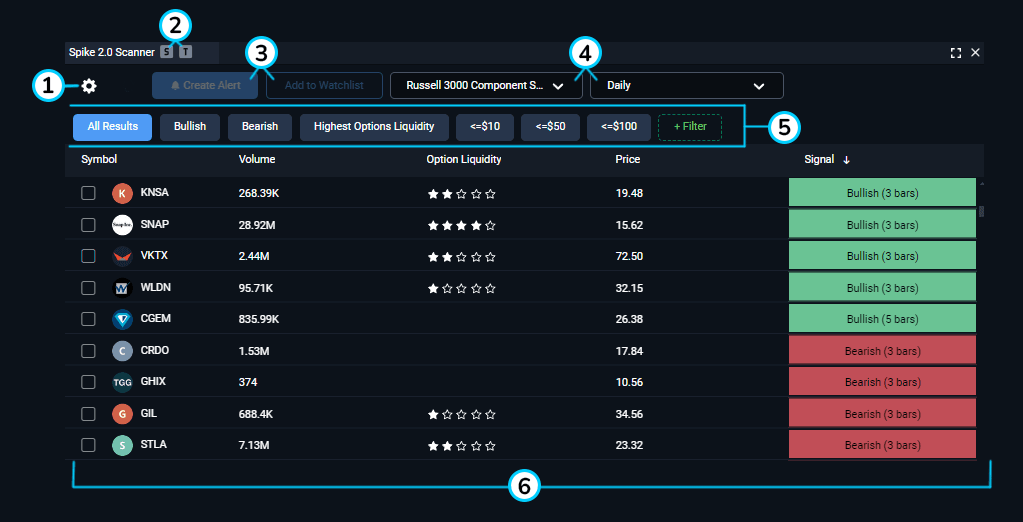Click the GIL price value 34.56
1023x522 pixels.
point(629,414)
